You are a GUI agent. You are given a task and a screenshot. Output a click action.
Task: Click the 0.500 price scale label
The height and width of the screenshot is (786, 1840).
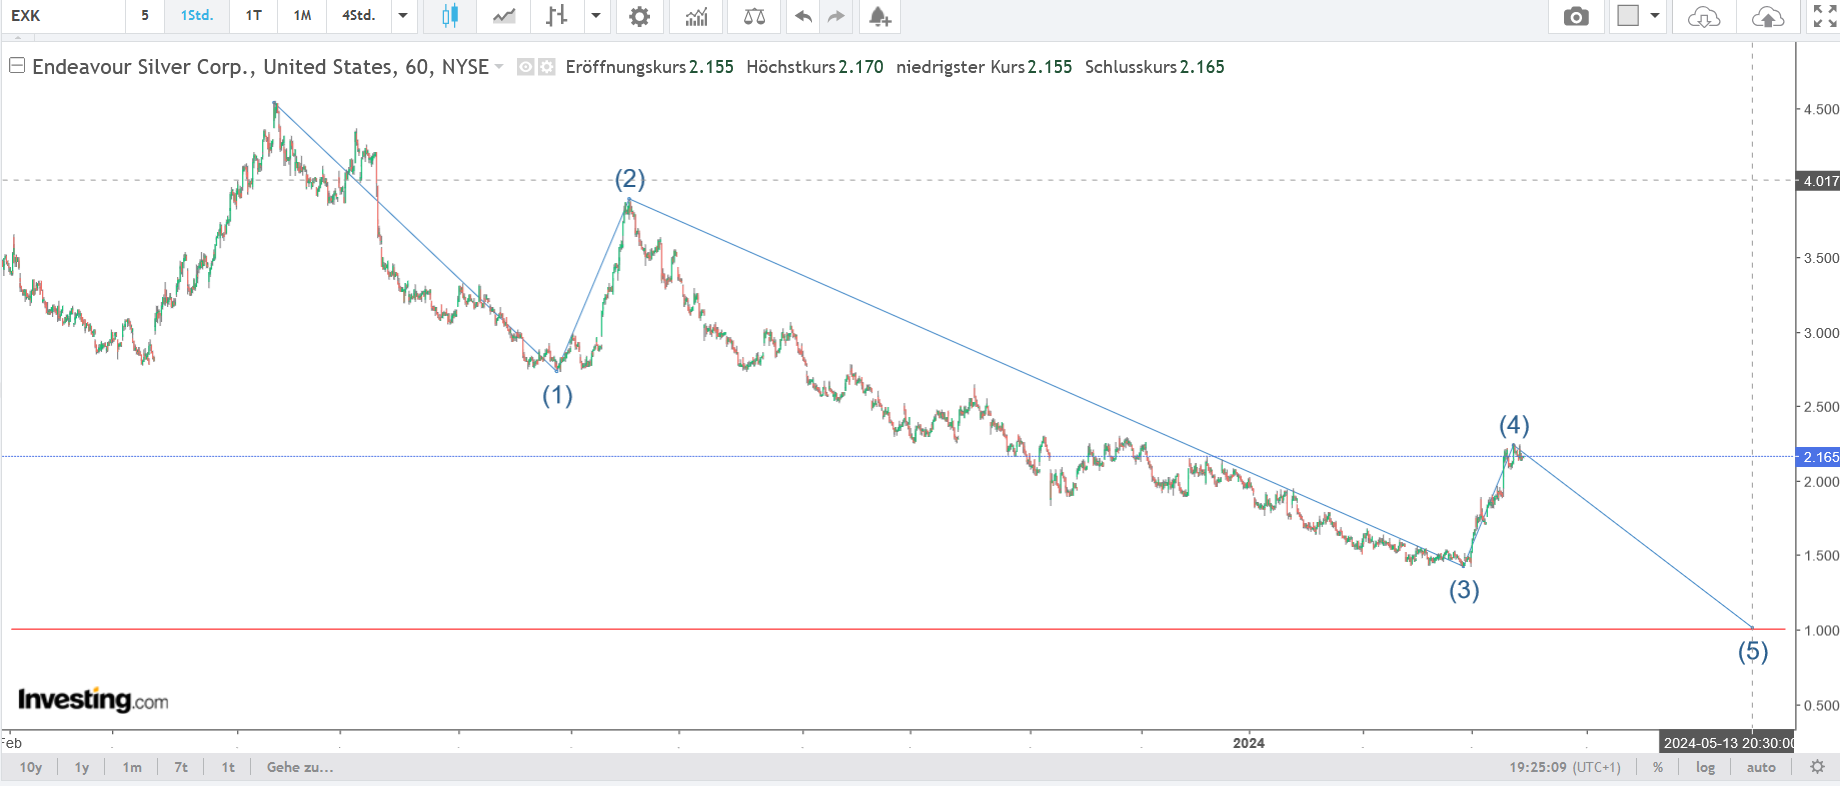[1821, 705]
